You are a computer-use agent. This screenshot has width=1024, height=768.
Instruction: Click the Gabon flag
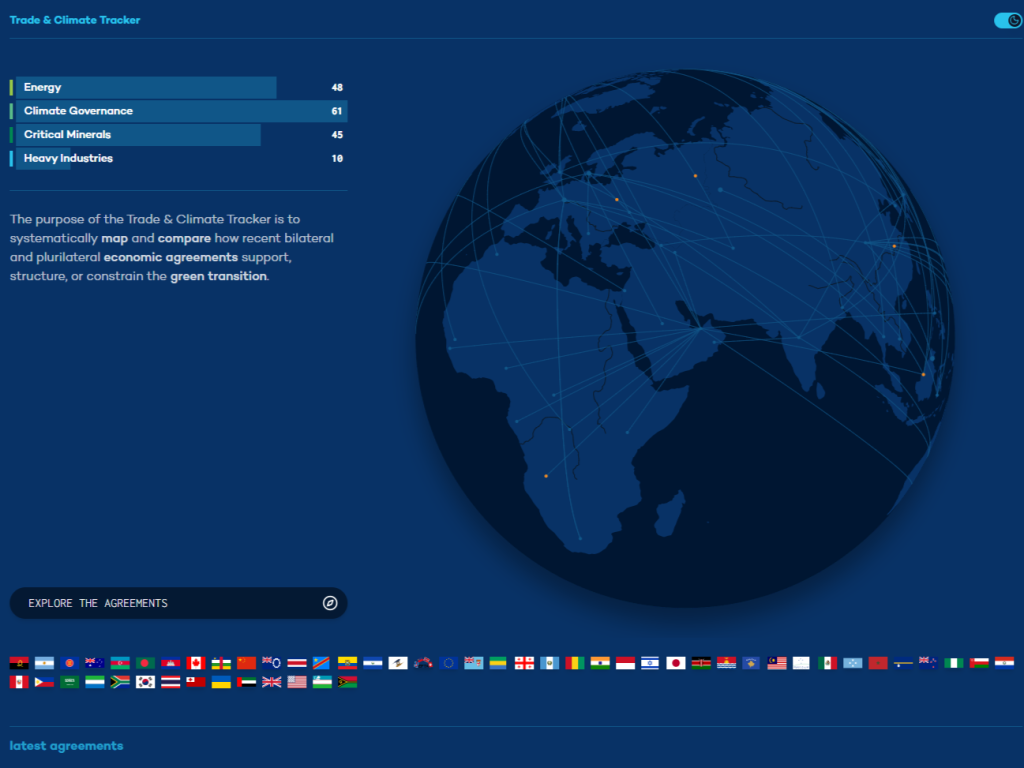coord(498,663)
